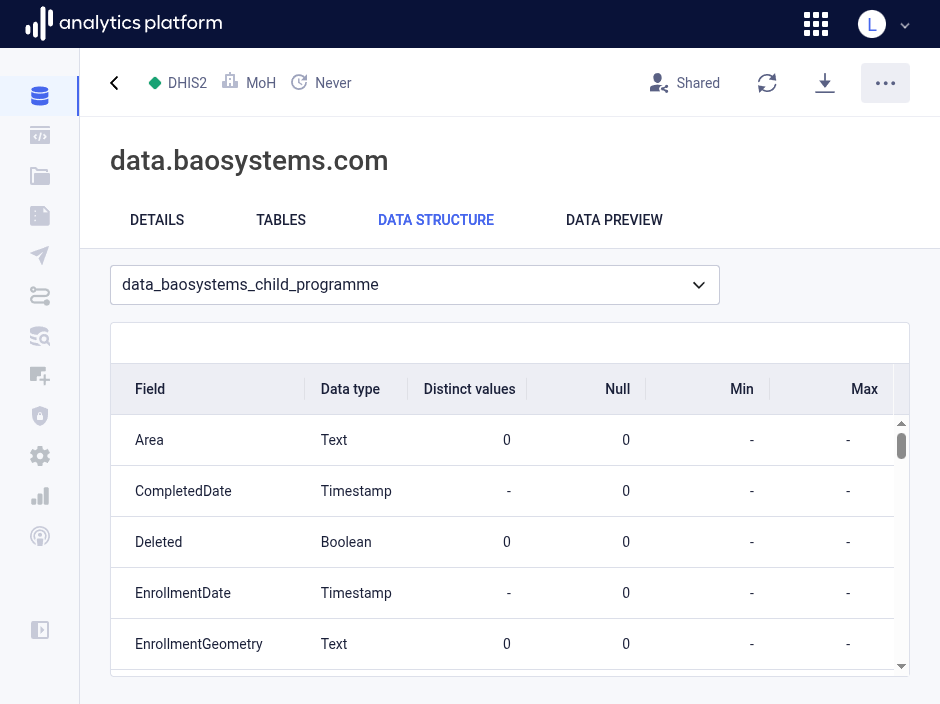Refresh the data source

pos(767,83)
